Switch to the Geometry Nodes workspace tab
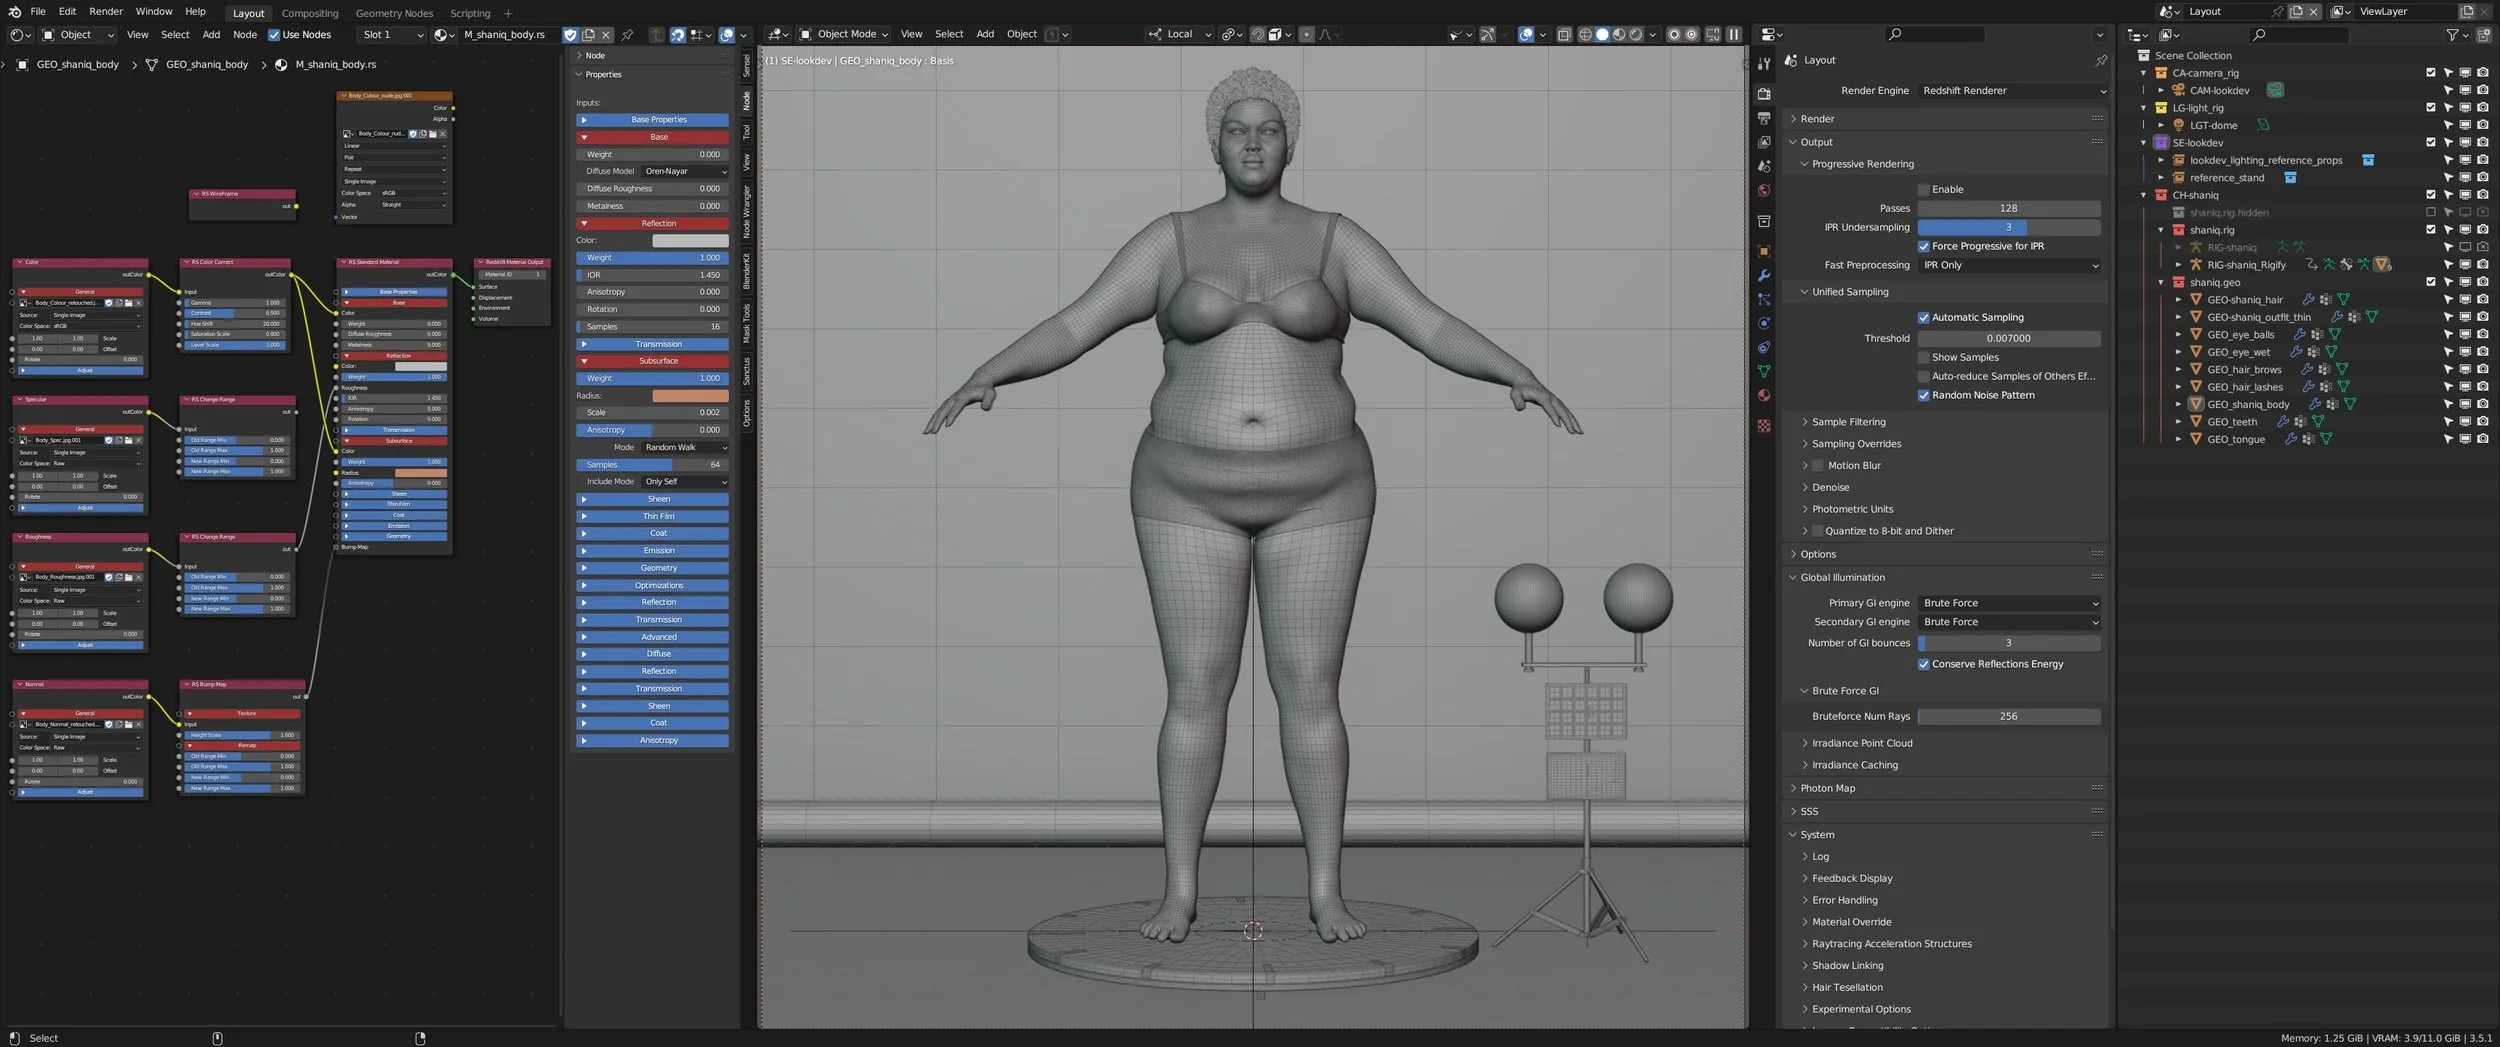The height and width of the screenshot is (1047, 2500). 394,13
